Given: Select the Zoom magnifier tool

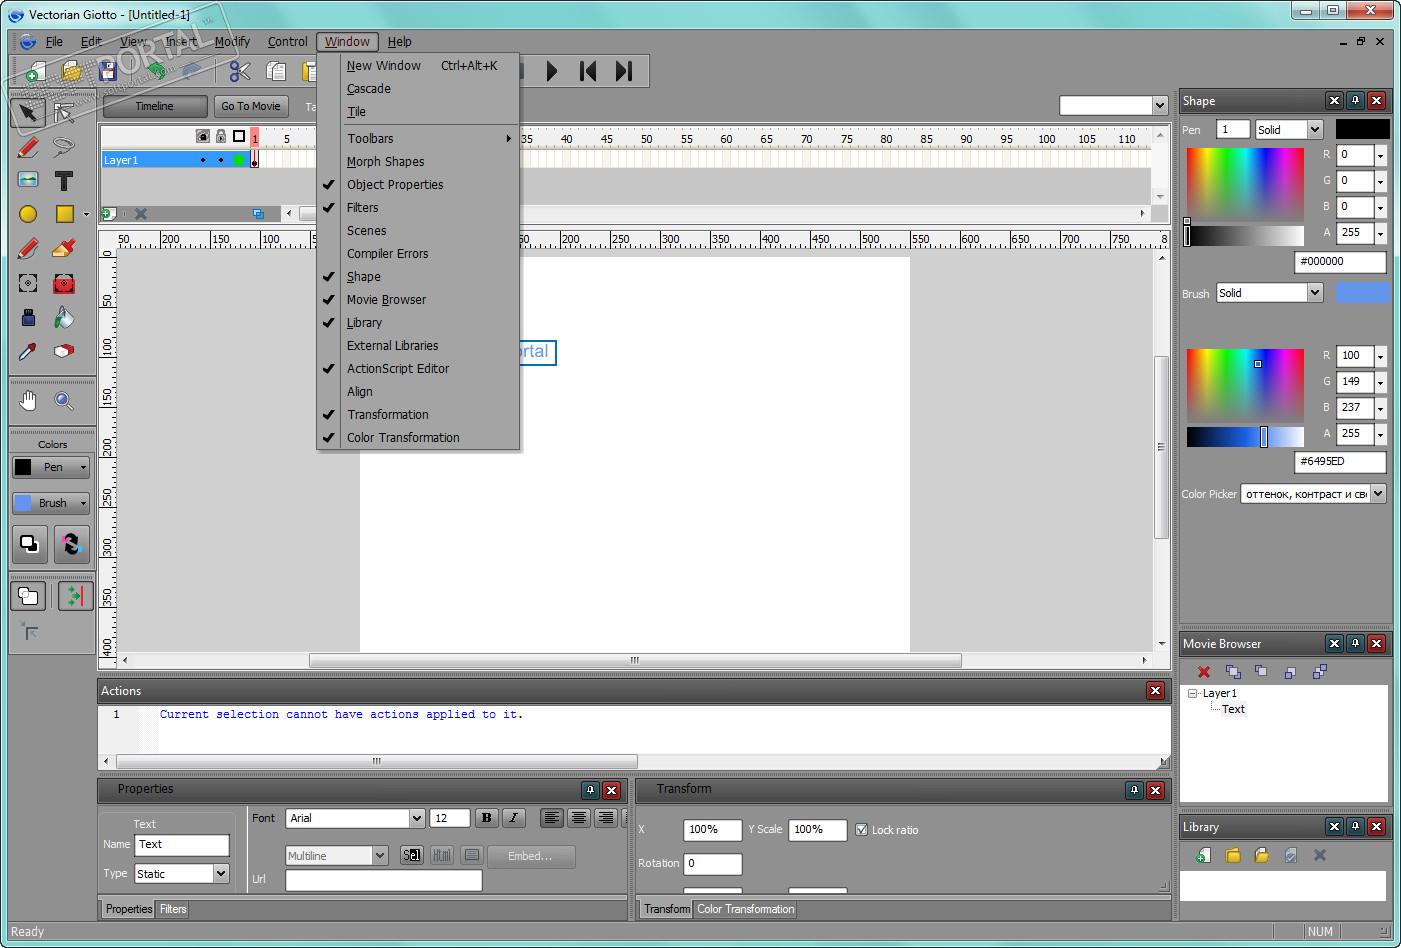Looking at the screenshot, I should (64, 401).
